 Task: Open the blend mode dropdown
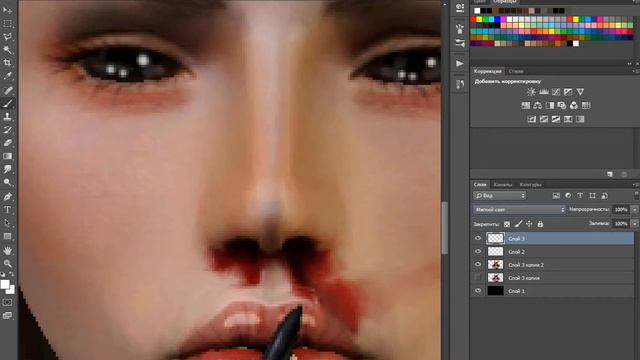[x=519, y=209]
